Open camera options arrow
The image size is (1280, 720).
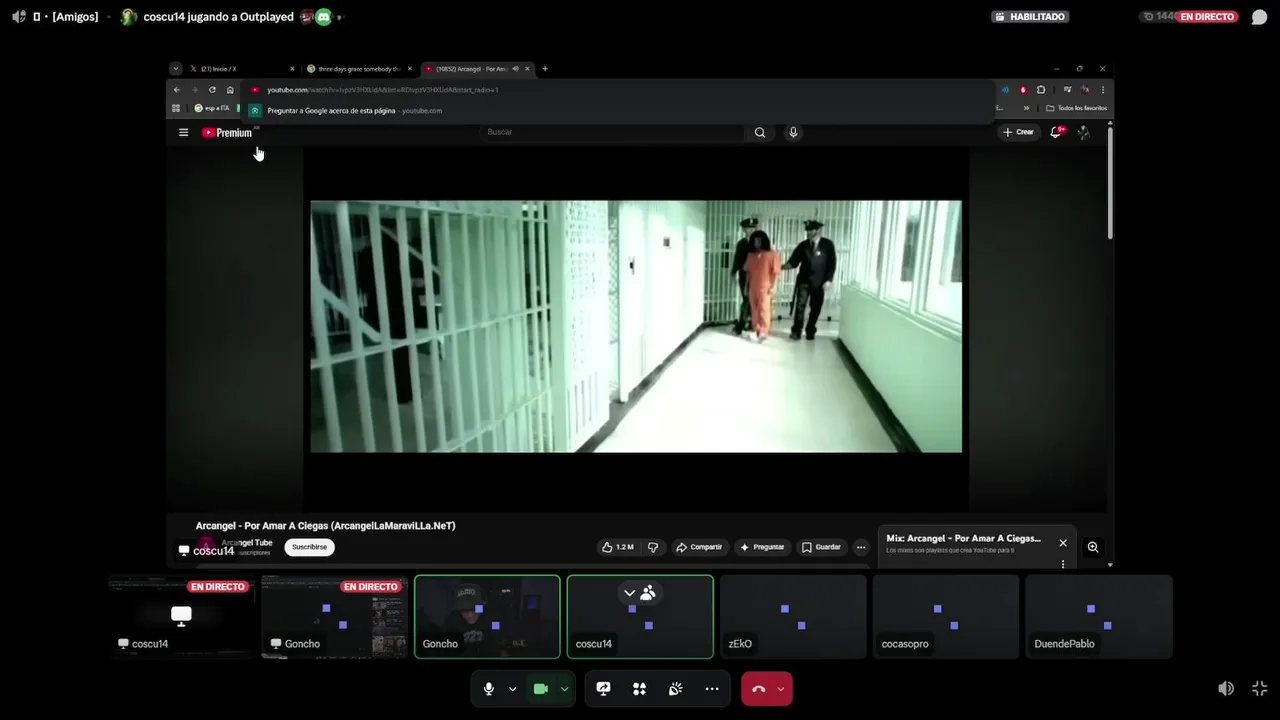coord(564,689)
